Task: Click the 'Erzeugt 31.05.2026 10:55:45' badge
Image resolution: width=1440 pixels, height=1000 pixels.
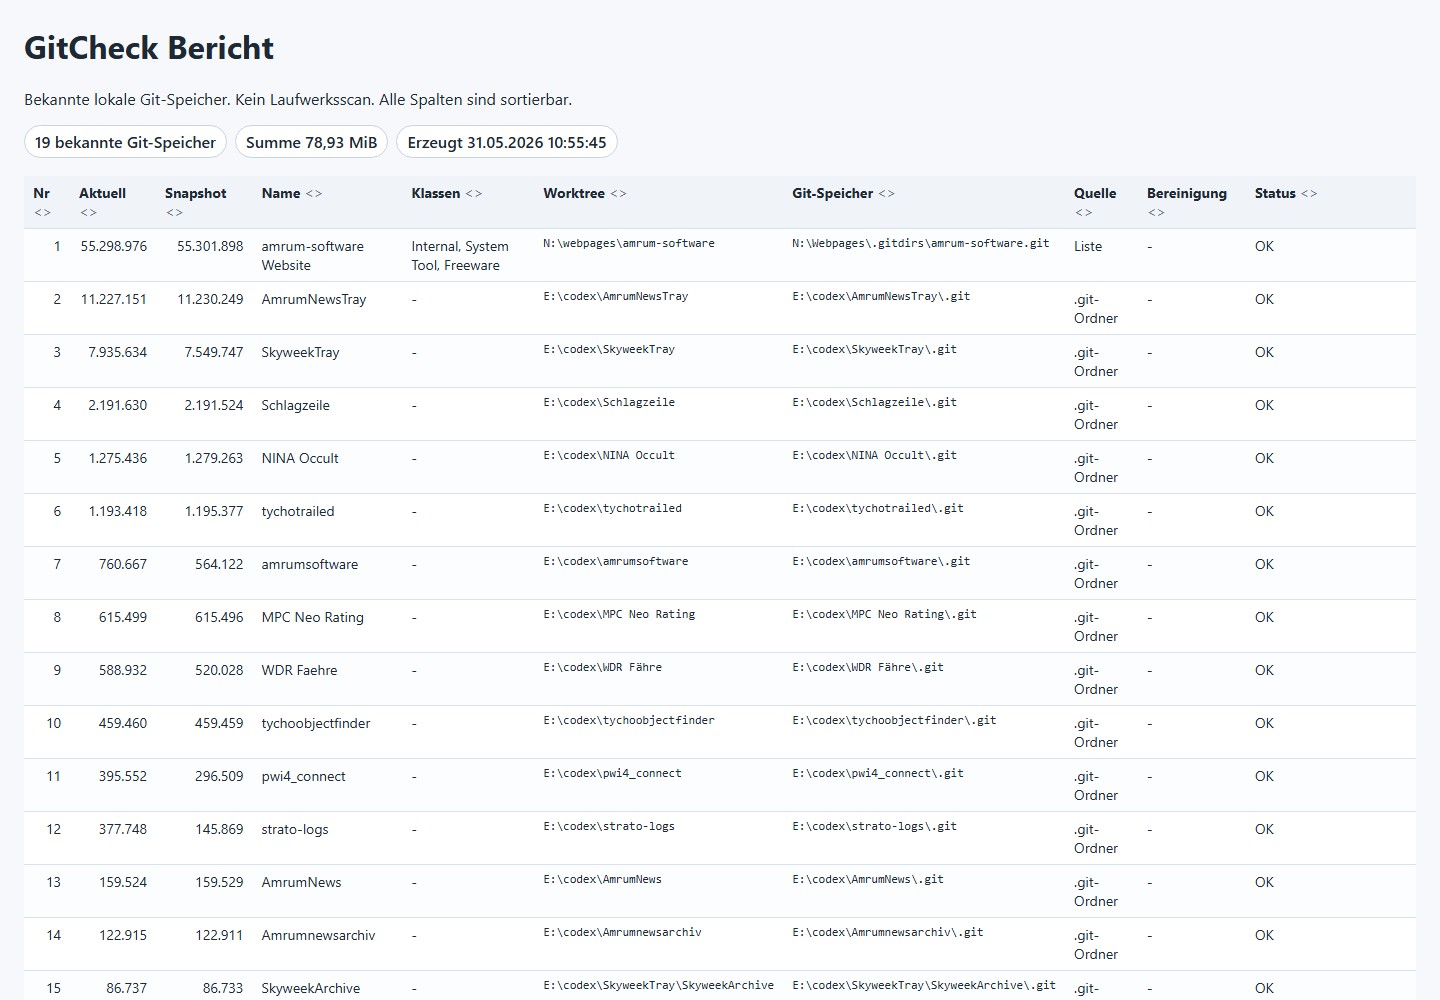Action: (x=507, y=142)
